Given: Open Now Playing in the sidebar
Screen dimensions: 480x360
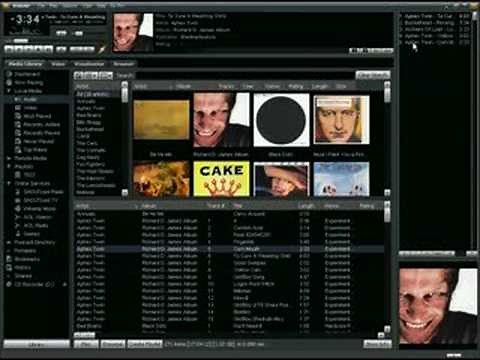Looking at the screenshot, I should click(x=29, y=82).
